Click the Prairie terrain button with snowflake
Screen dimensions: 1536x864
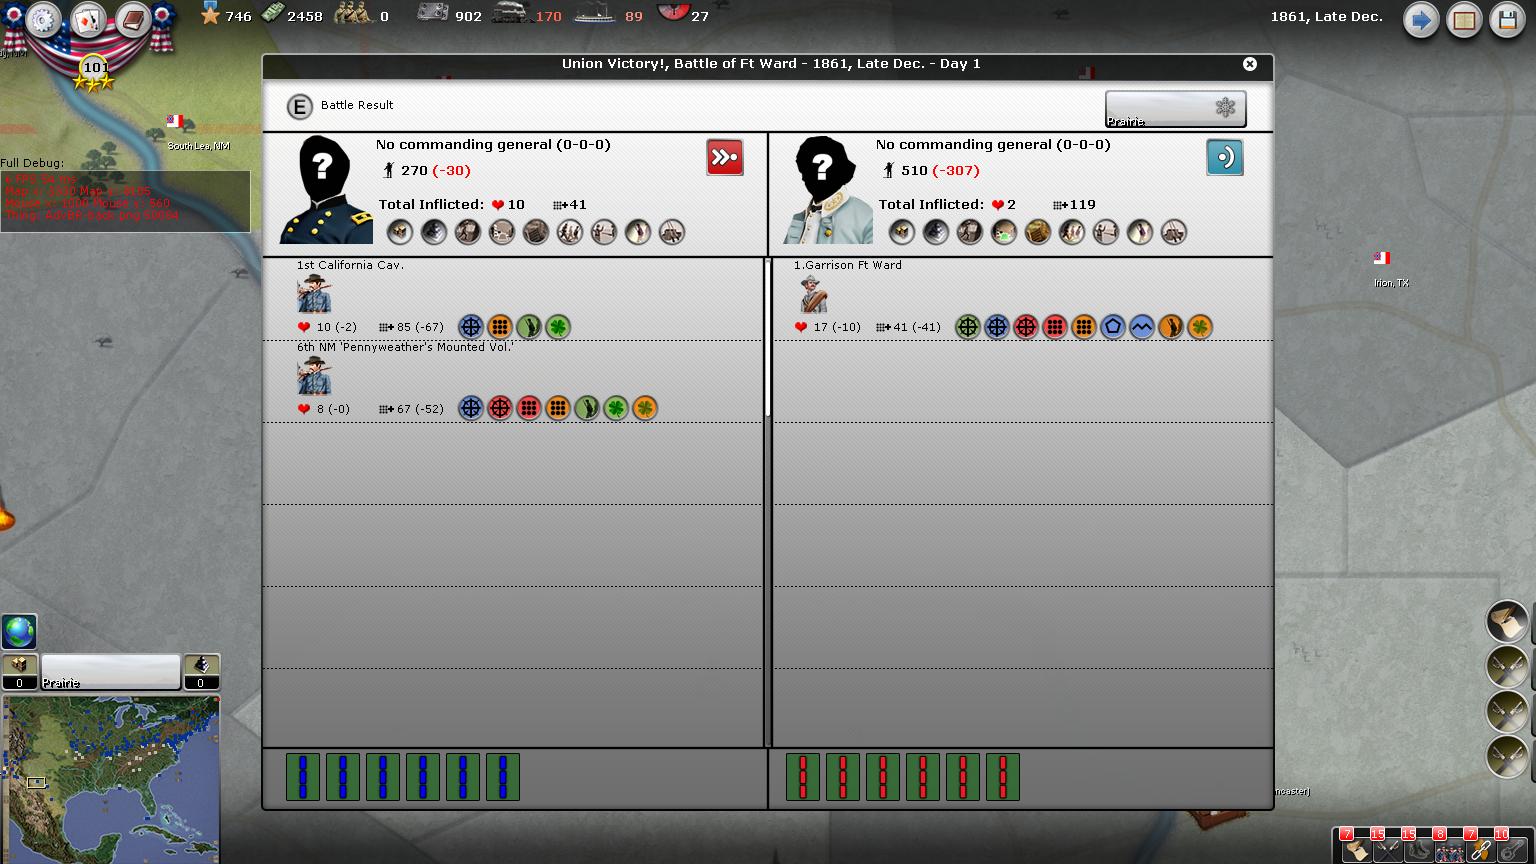[x=1175, y=109]
